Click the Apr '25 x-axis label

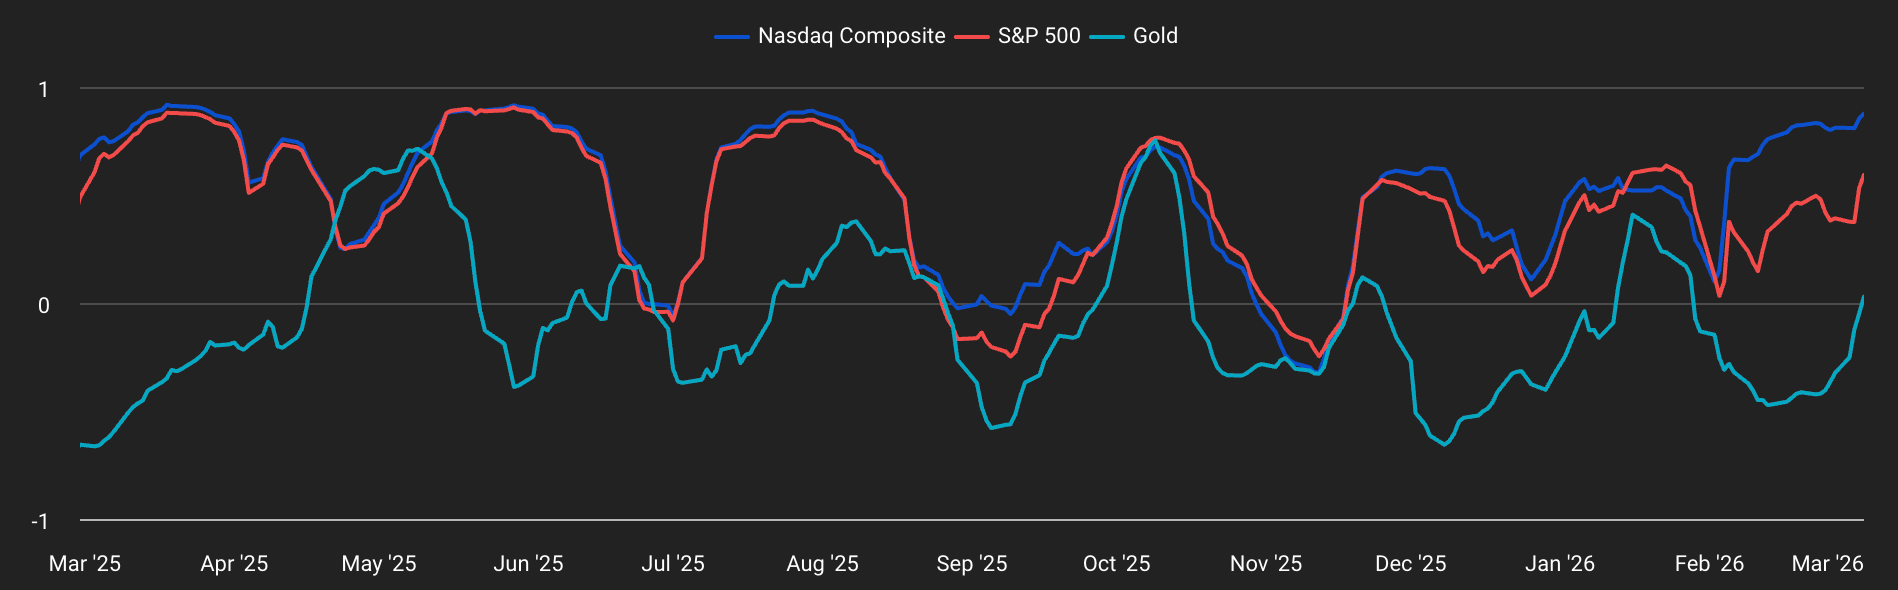[234, 564]
